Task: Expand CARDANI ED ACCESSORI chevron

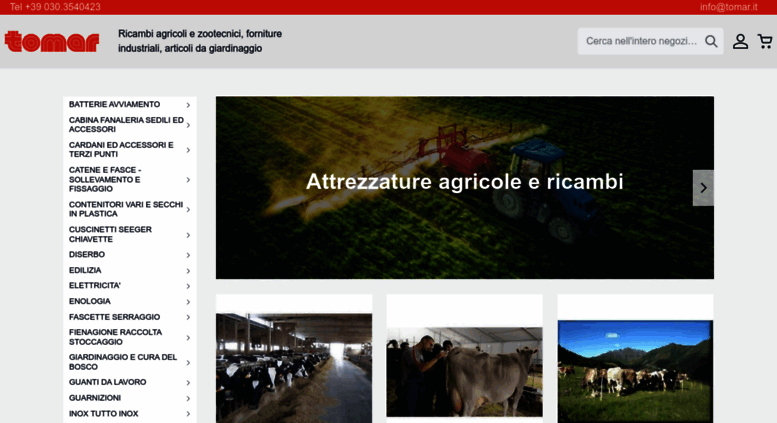Action: 188,150
